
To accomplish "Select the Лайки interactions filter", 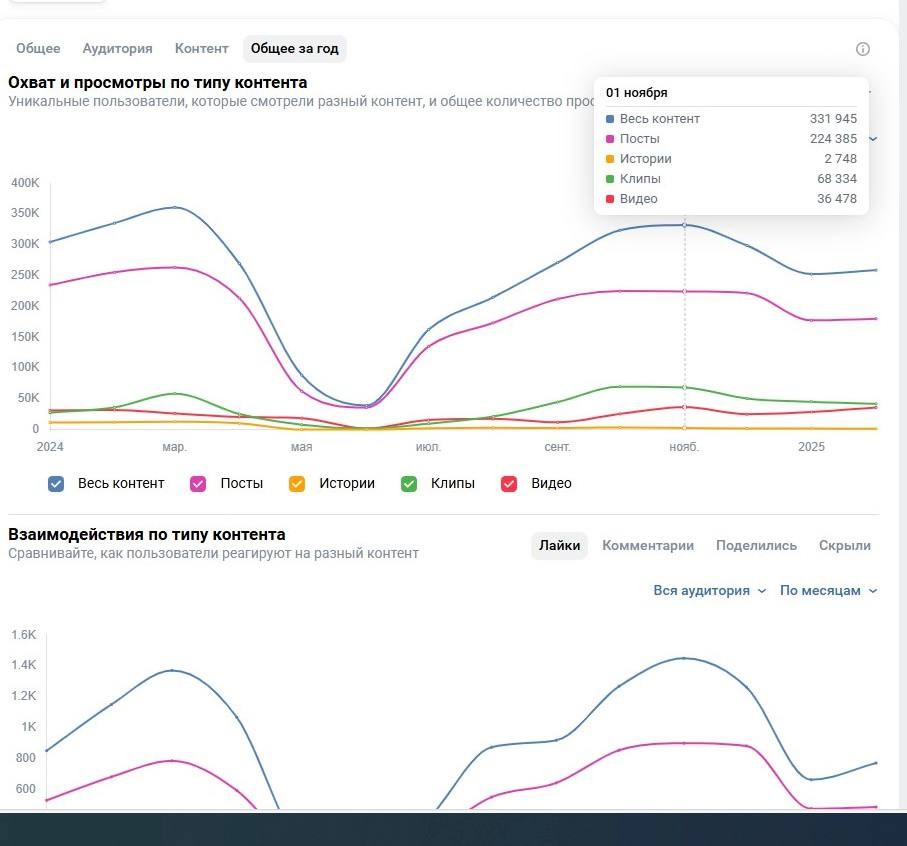I will coord(559,546).
